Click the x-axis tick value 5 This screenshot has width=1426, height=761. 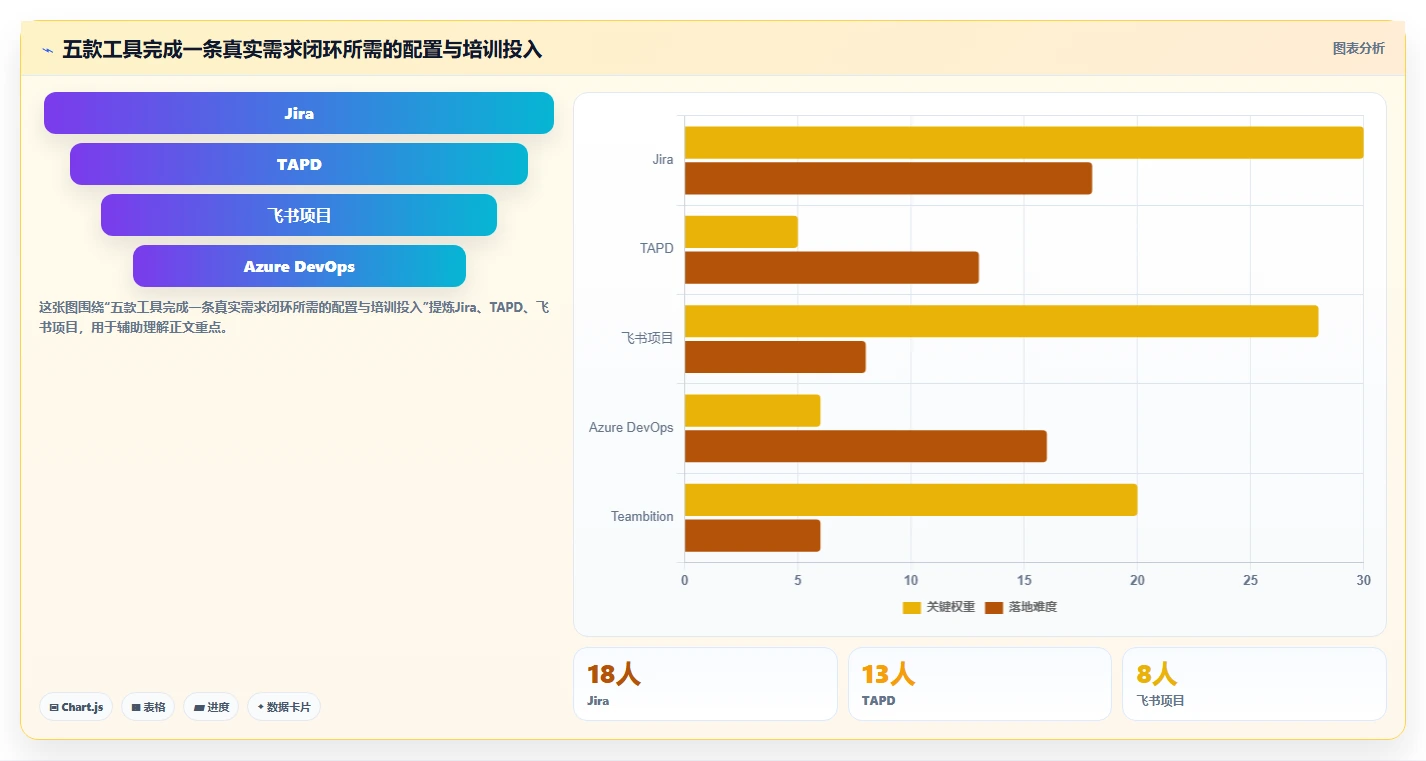798,581
